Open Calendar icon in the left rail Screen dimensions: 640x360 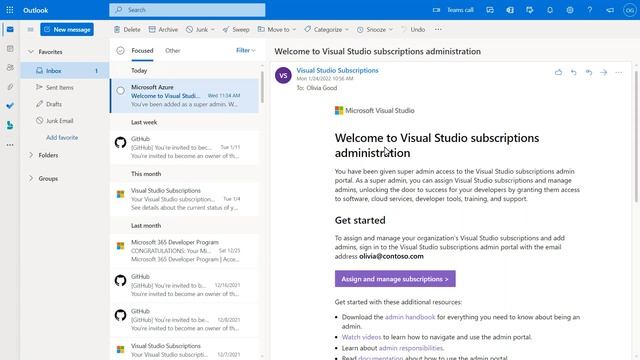click(10, 49)
